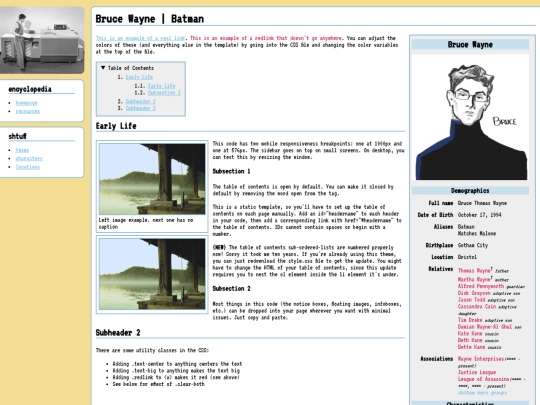Open League of Assassins link
The image size is (540, 405).
(484, 379)
